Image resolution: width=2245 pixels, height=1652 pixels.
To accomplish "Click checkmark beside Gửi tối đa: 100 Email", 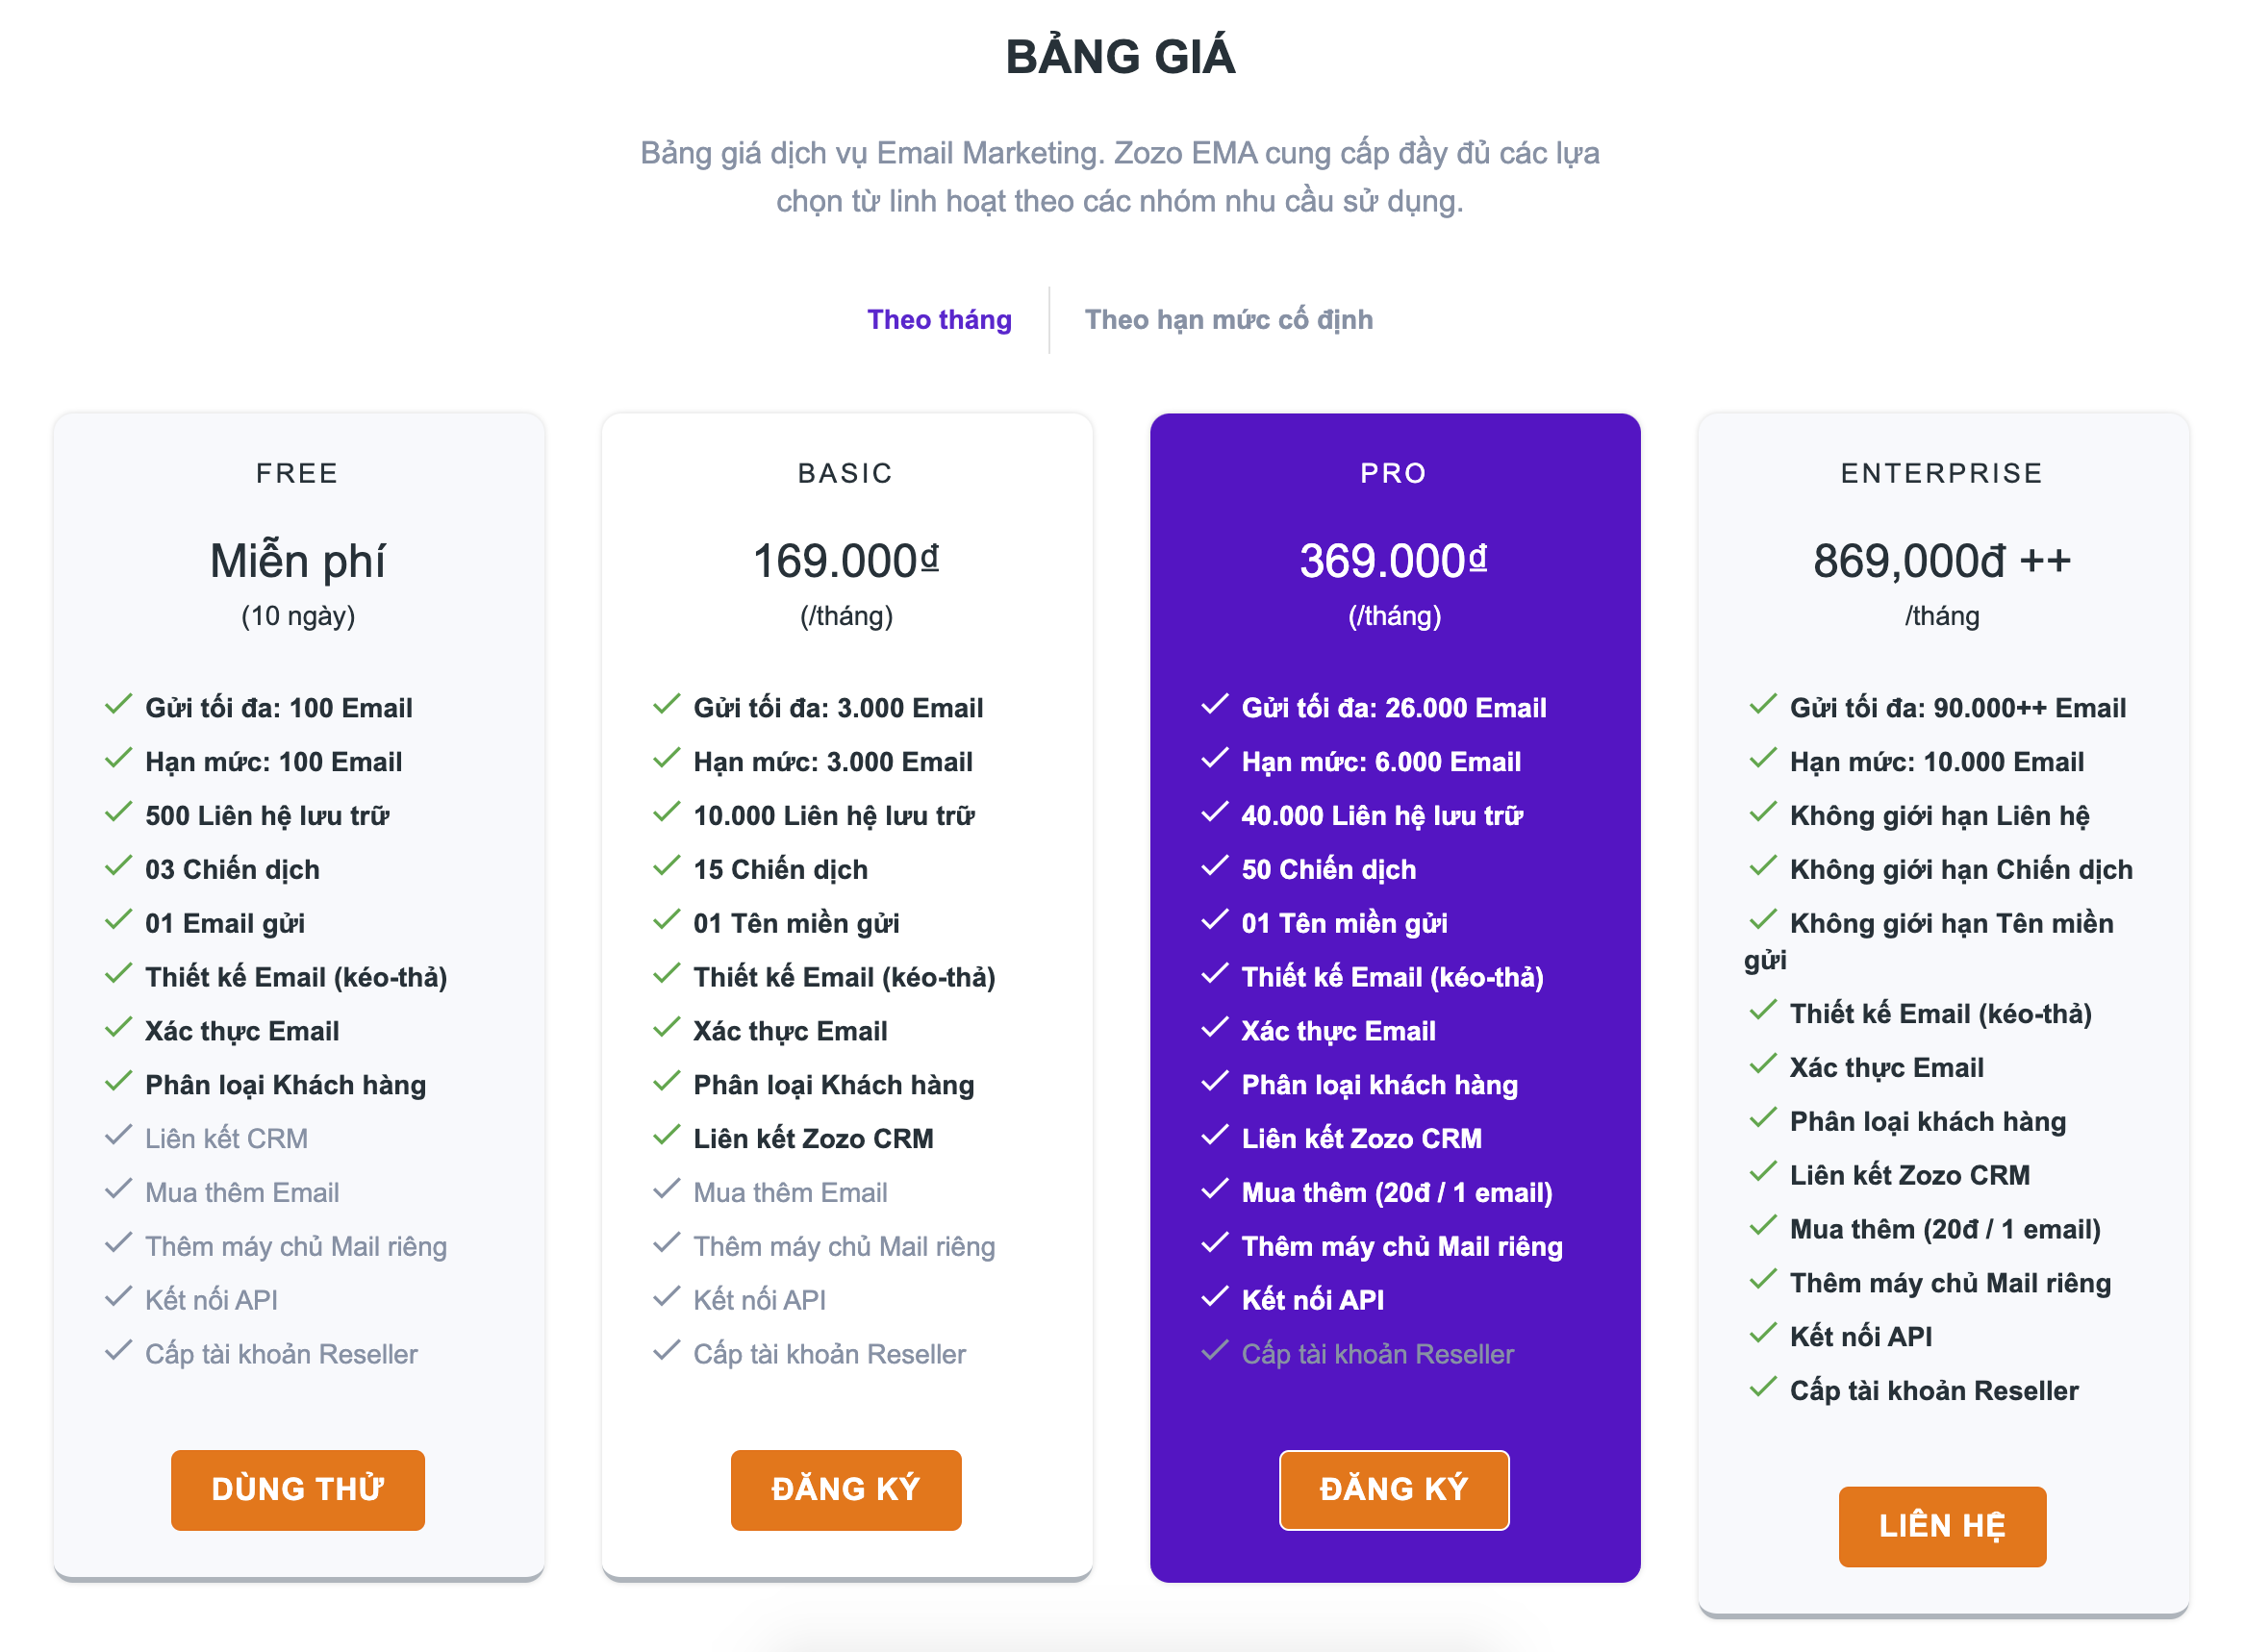I will pyautogui.click(x=118, y=705).
